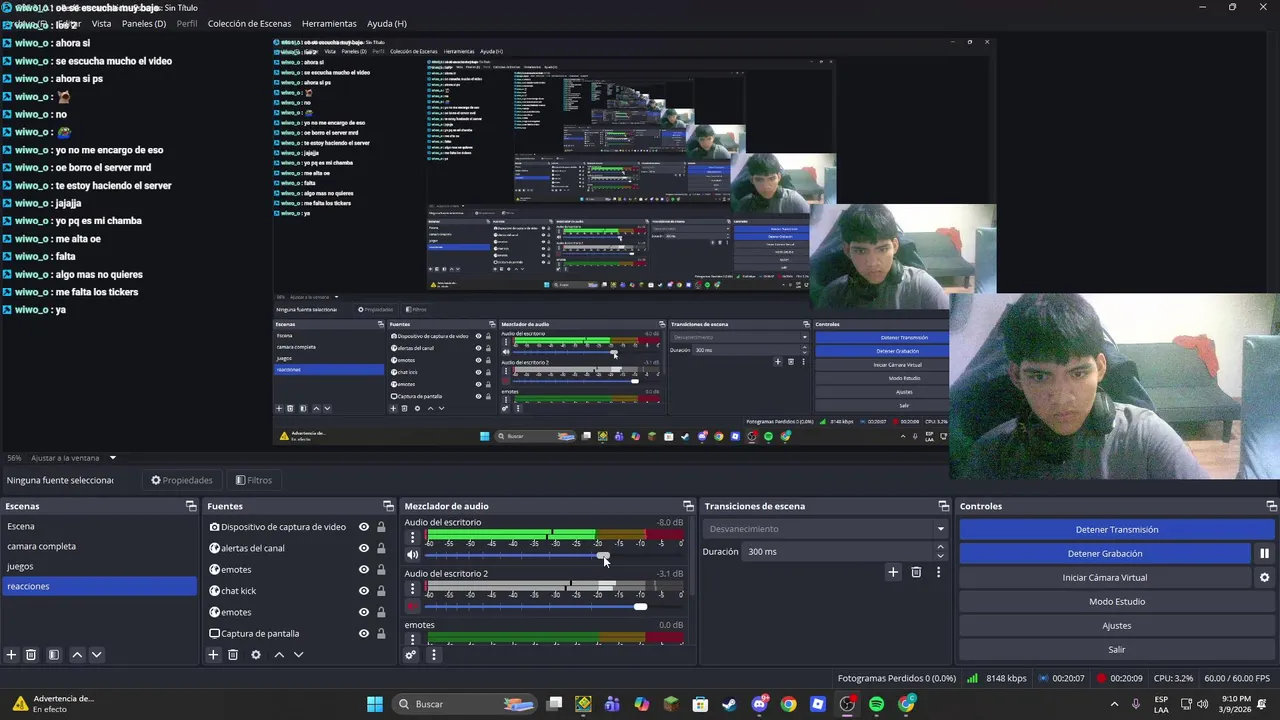Adjust Audio del escritorio 2 volume slider
Screen dimensions: 1280x720
[640, 606]
